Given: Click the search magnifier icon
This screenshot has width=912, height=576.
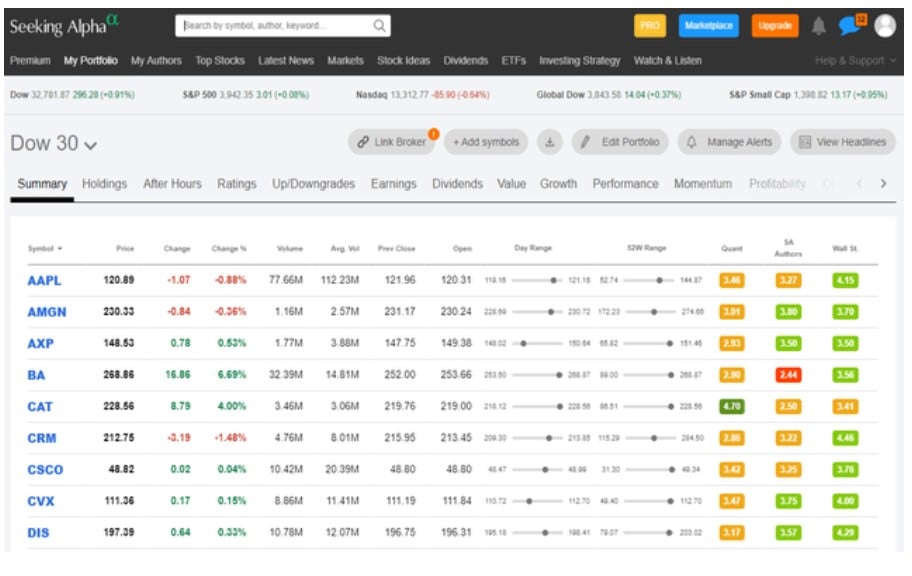Looking at the screenshot, I should [x=379, y=26].
